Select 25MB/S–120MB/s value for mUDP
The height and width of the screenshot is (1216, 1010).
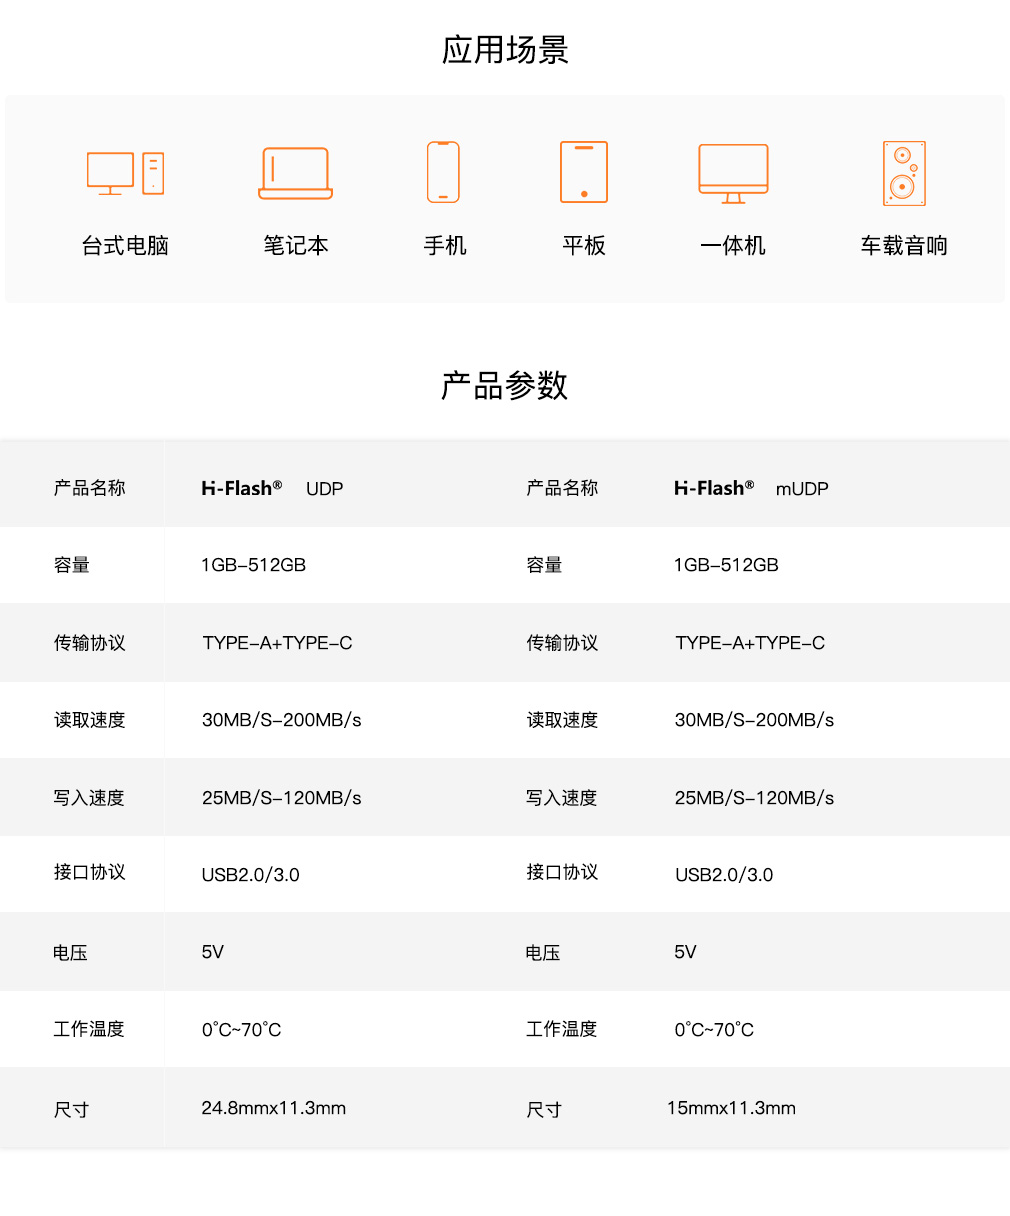(x=754, y=798)
